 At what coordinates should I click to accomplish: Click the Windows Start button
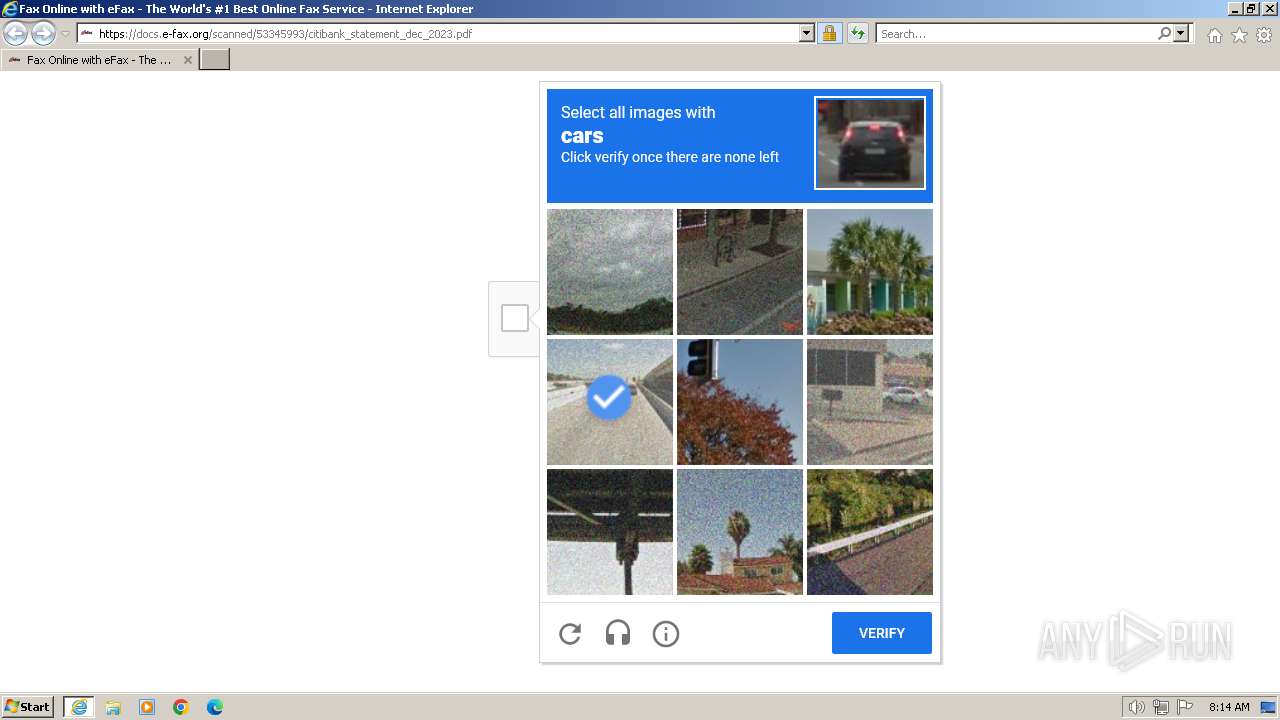point(27,707)
